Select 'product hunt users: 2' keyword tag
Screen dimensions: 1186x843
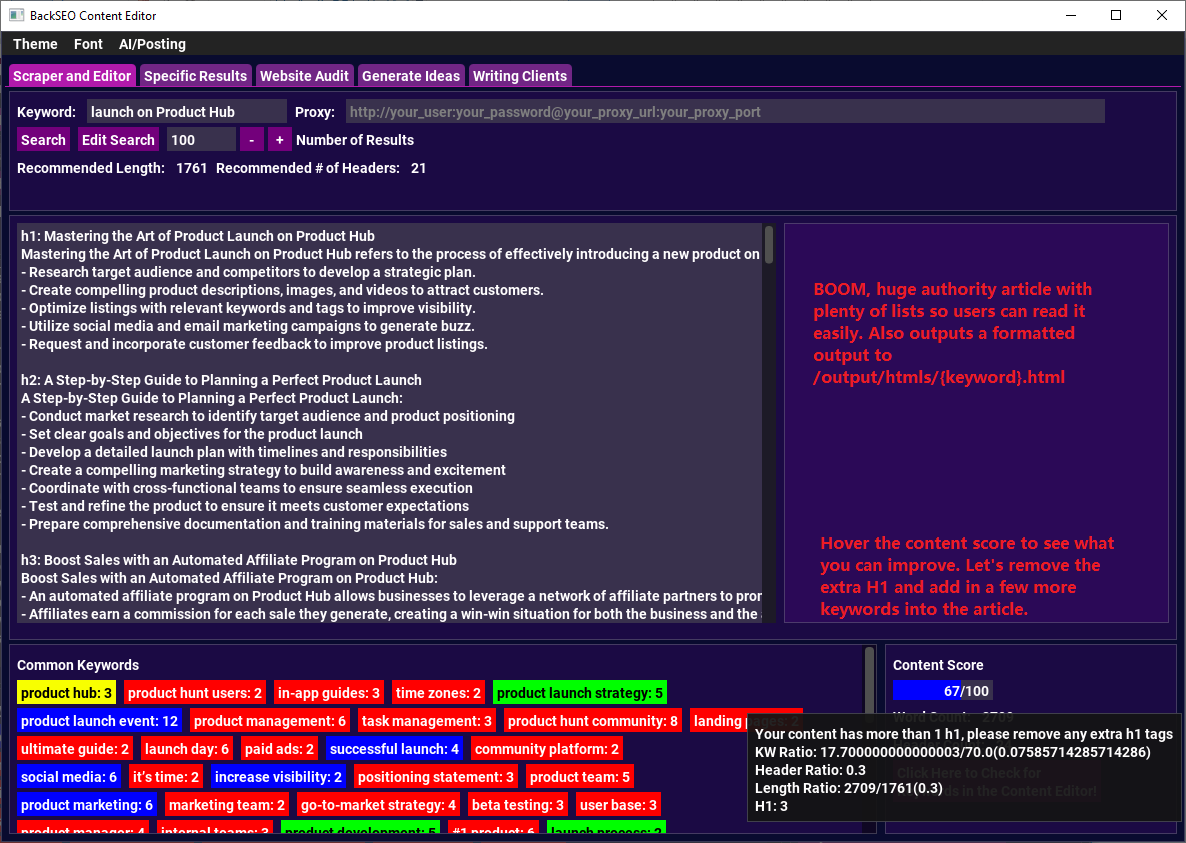[x=194, y=693]
